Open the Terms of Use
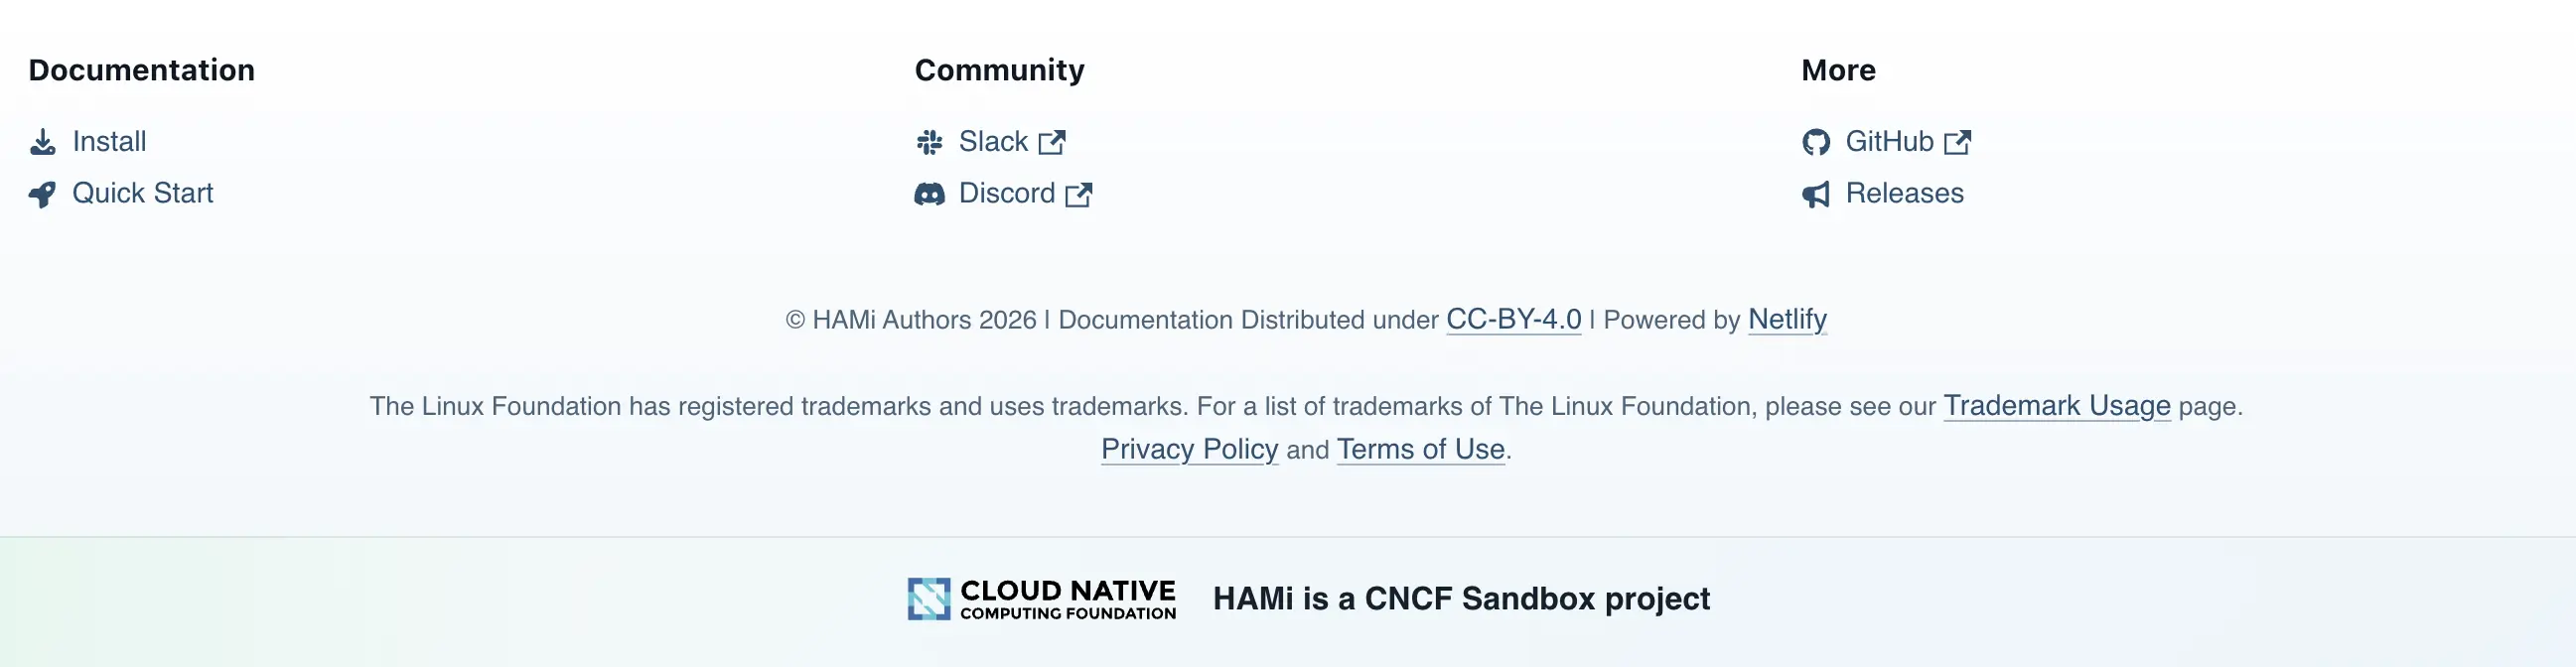The width and height of the screenshot is (2576, 667). [1420, 449]
